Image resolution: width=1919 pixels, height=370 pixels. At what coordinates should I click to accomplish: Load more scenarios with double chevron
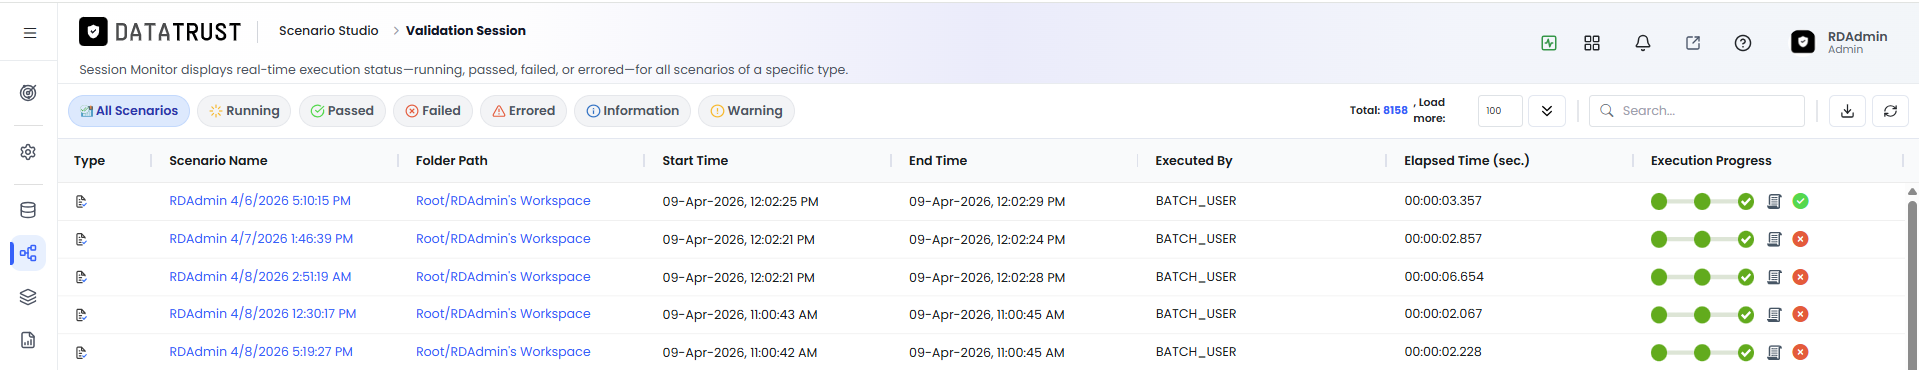[1547, 111]
